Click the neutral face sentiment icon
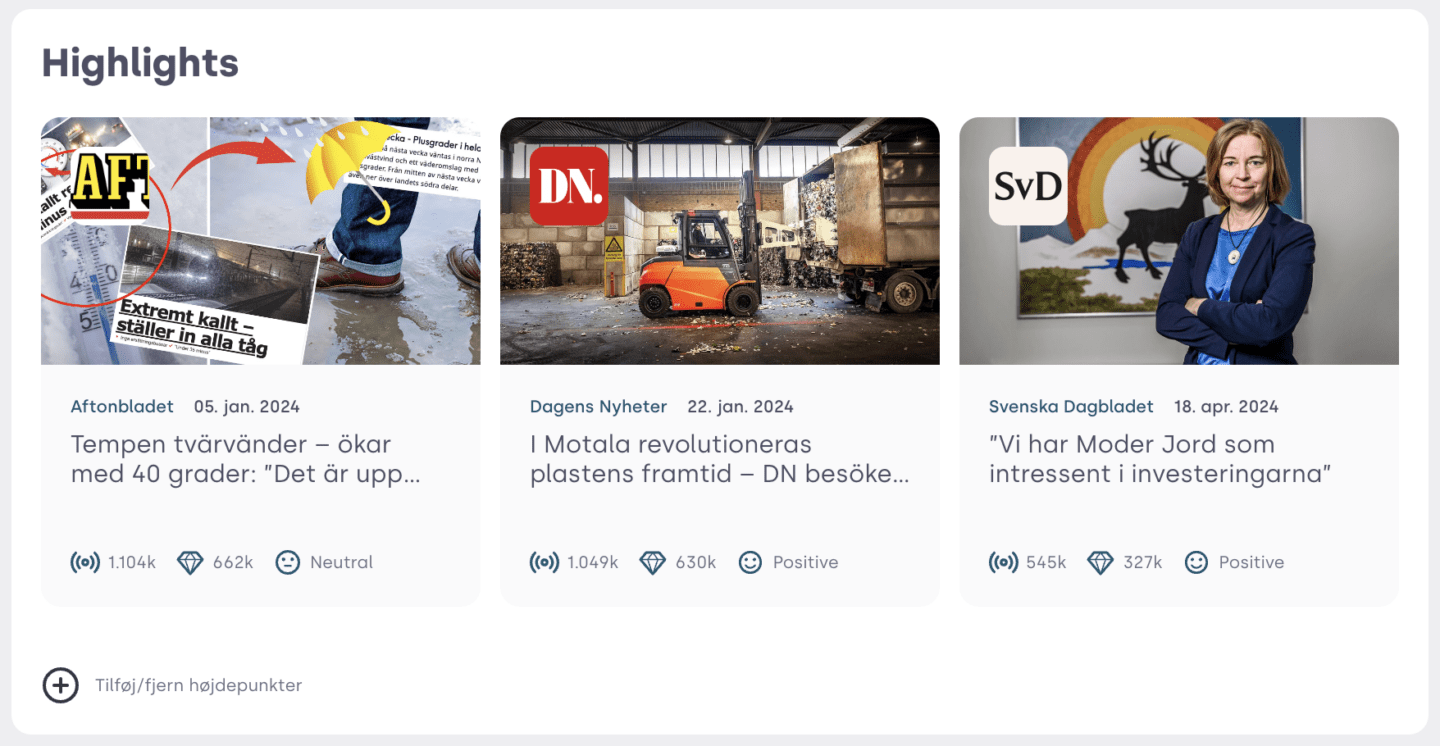The height and width of the screenshot is (746, 1440). [288, 562]
